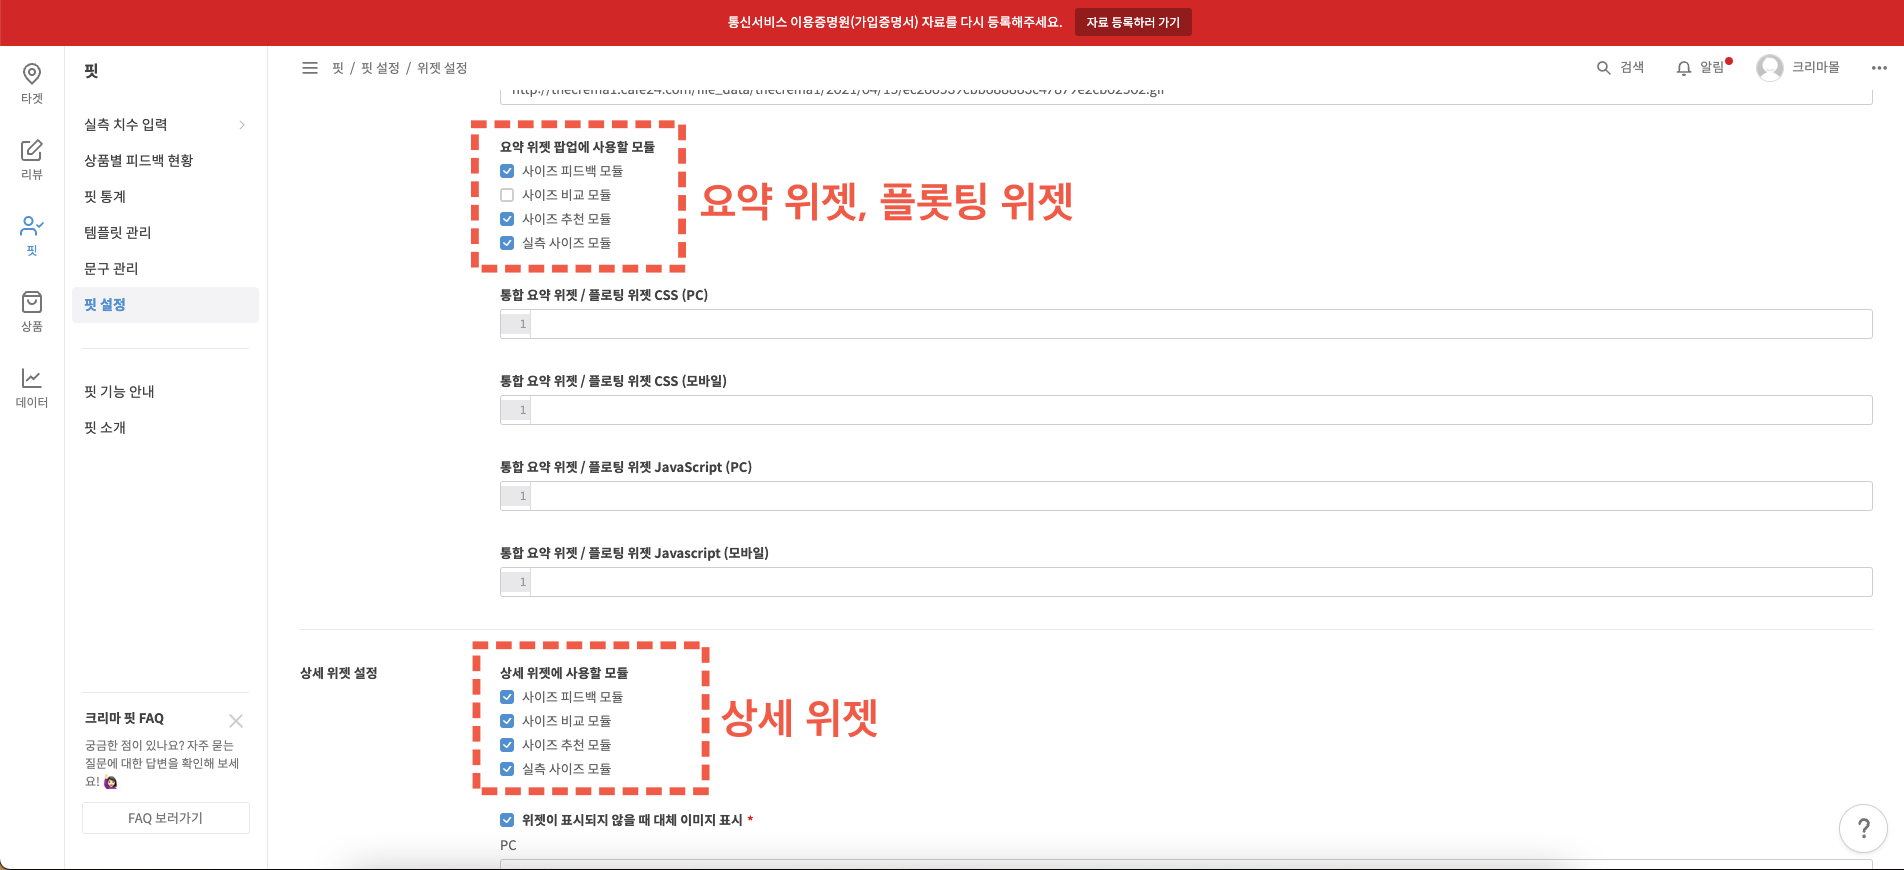
Task: Click 자료 등록하러 가기 banner button
Action: click(x=1133, y=22)
